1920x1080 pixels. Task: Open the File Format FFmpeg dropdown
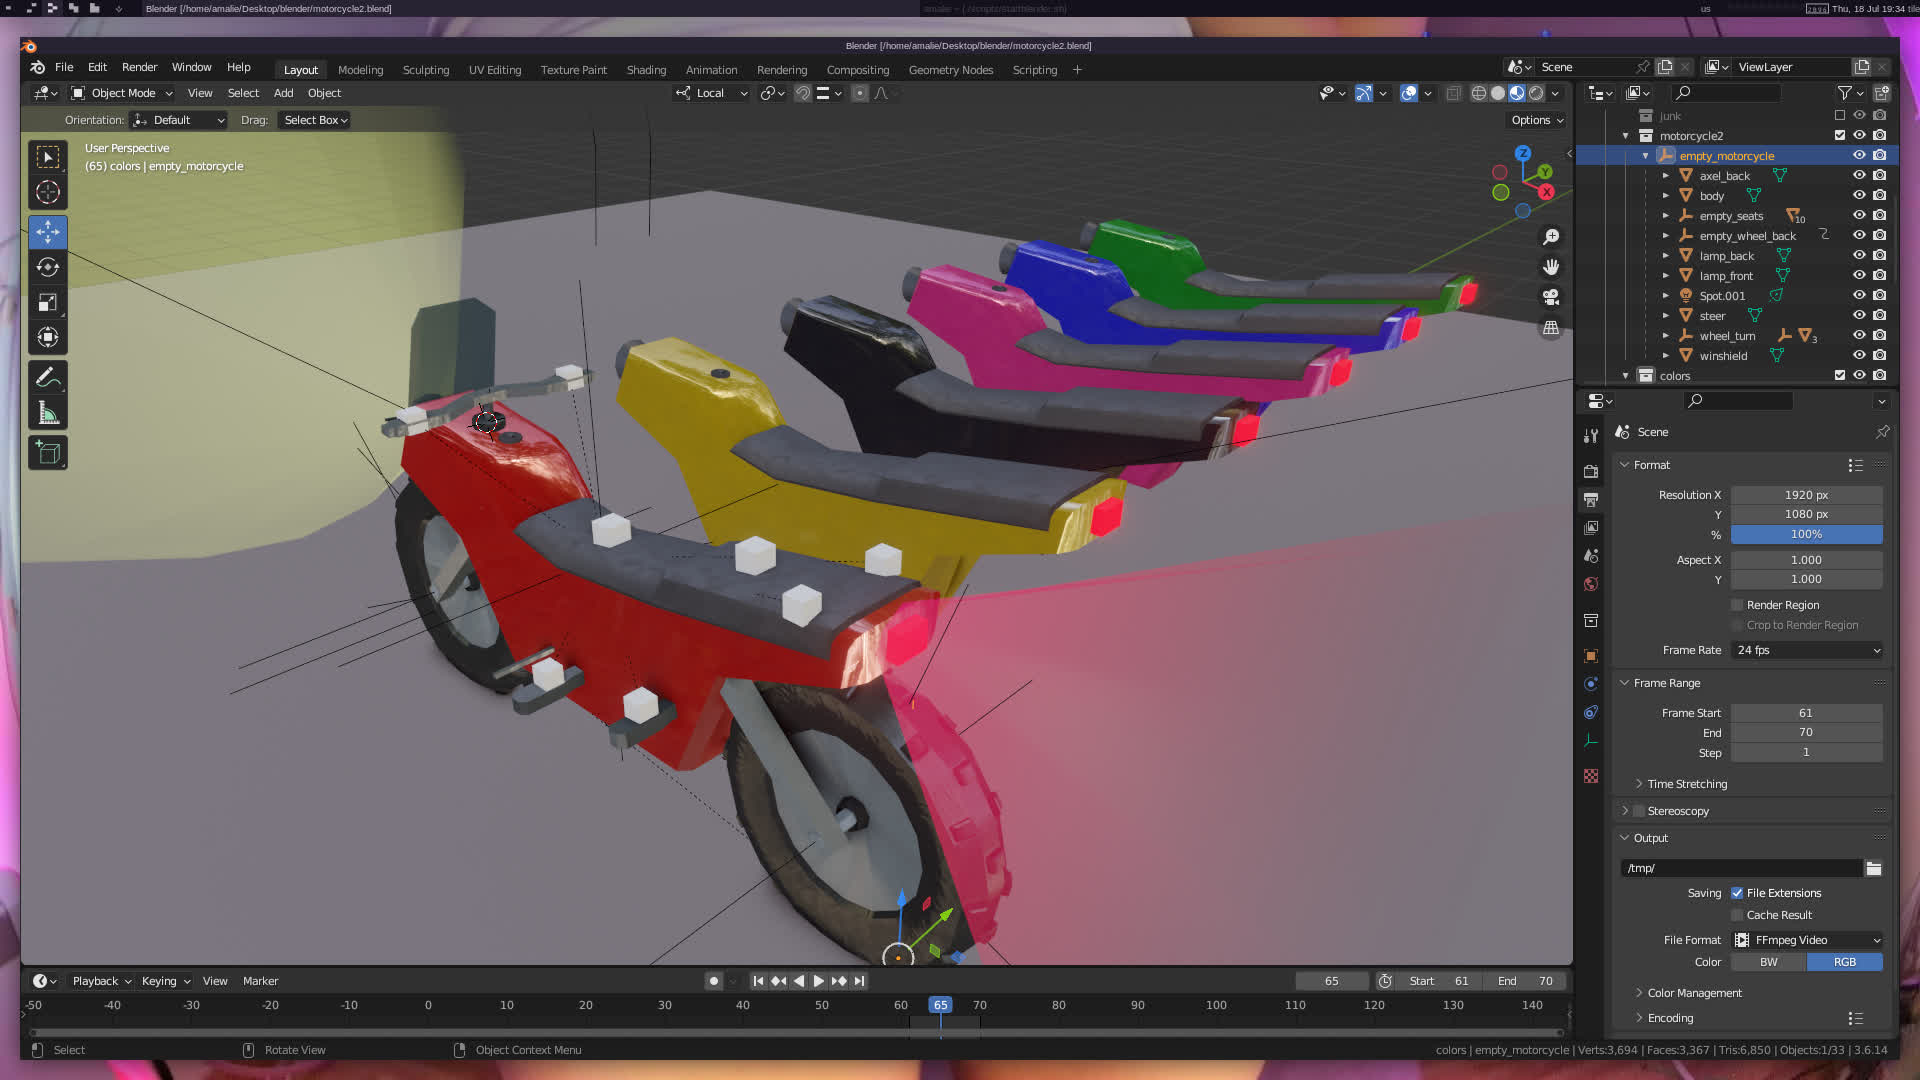pos(1806,940)
